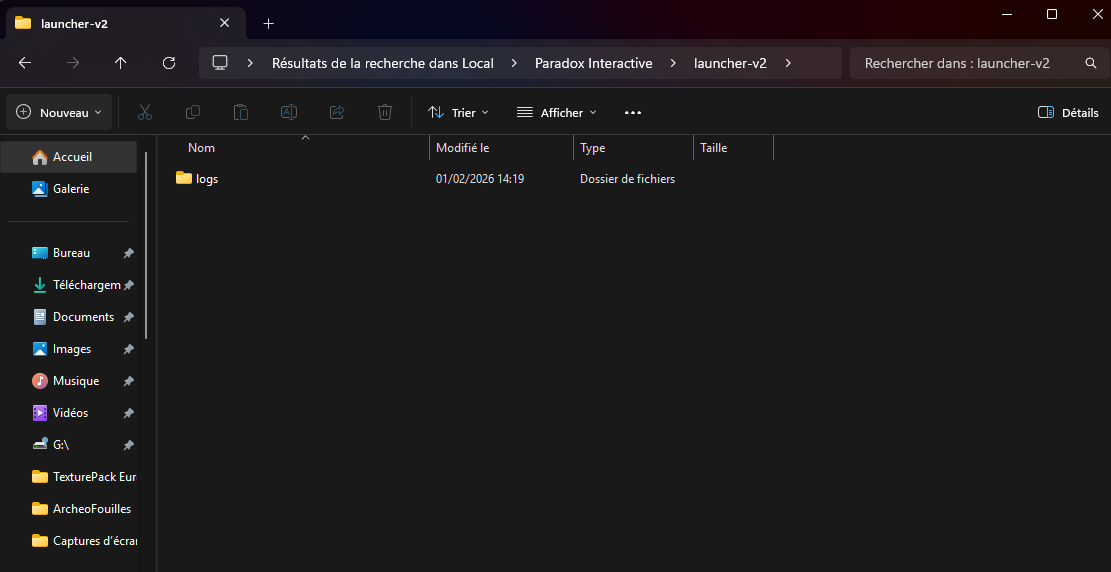1111x572 pixels.
Task: Click pin icon next to Musique
Action: [128, 381]
